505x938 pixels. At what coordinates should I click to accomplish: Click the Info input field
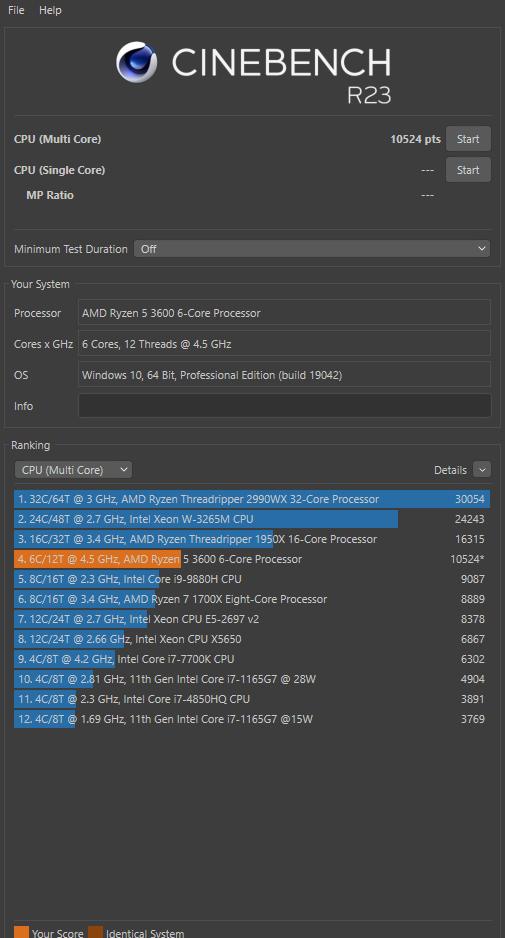285,406
